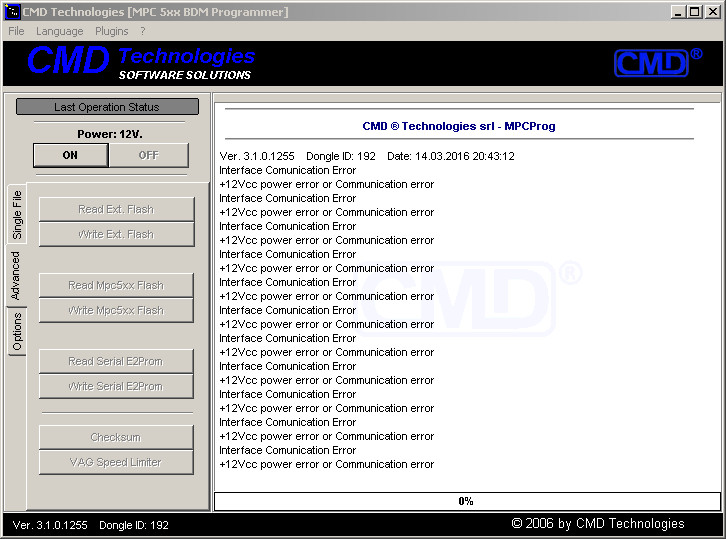Turn power OFF
The image size is (726, 539).
pyautogui.click(x=149, y=155)
